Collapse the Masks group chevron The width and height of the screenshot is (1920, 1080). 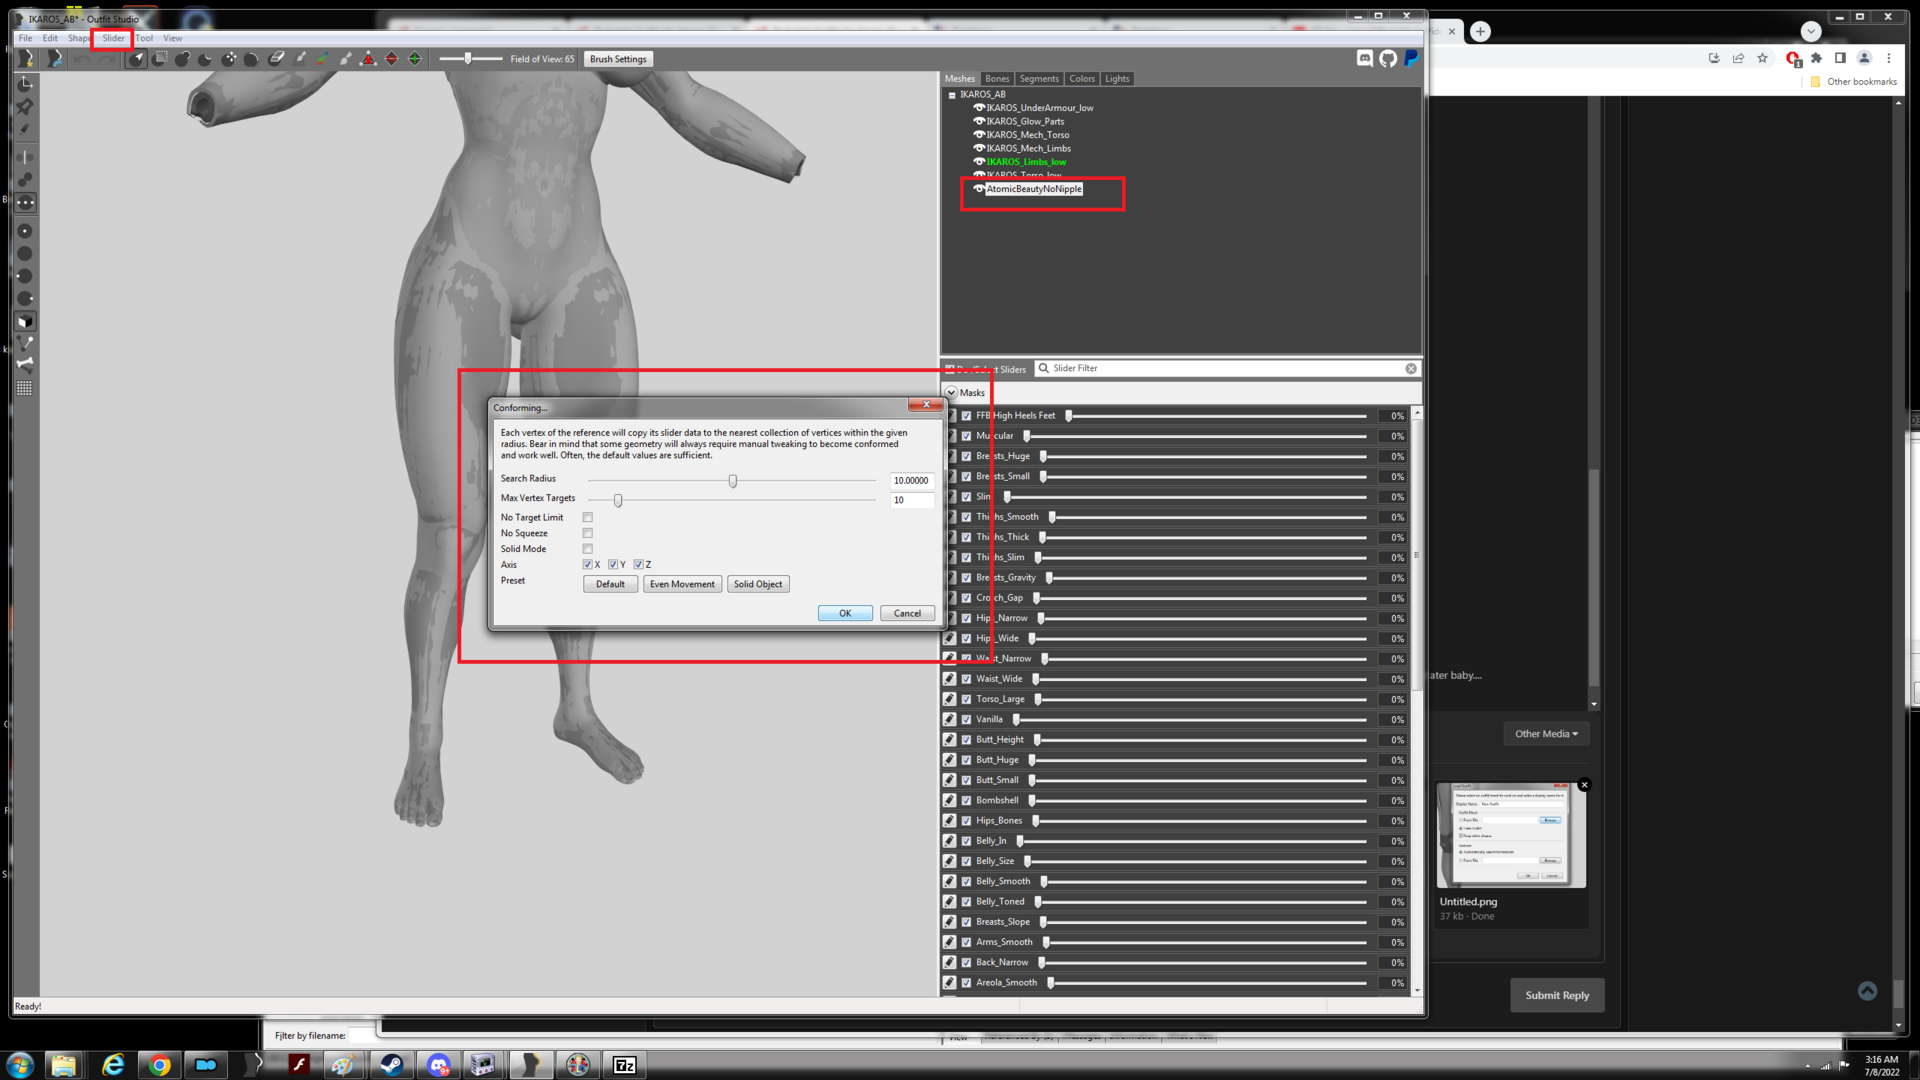951,393
